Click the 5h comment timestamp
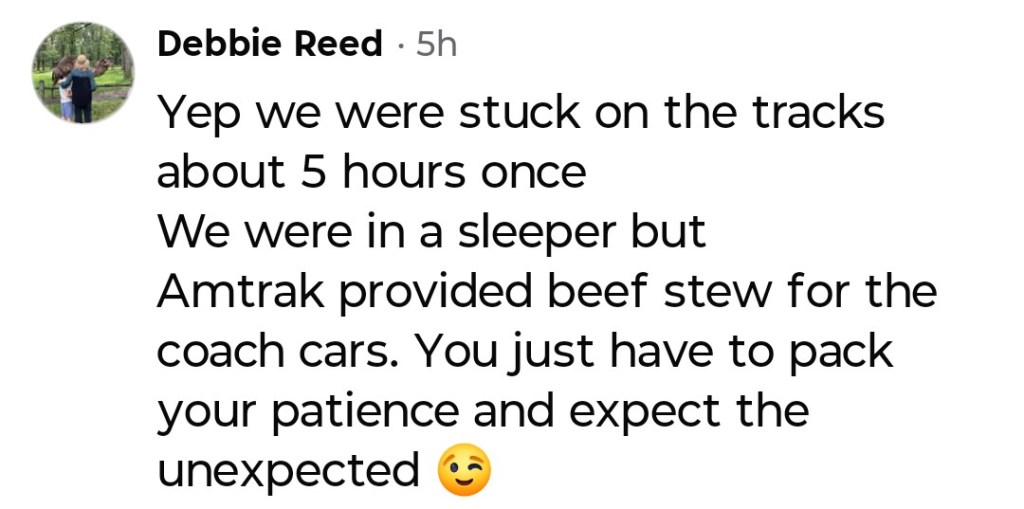Screen dimensions: 1024x509 [x=435, y=44]
